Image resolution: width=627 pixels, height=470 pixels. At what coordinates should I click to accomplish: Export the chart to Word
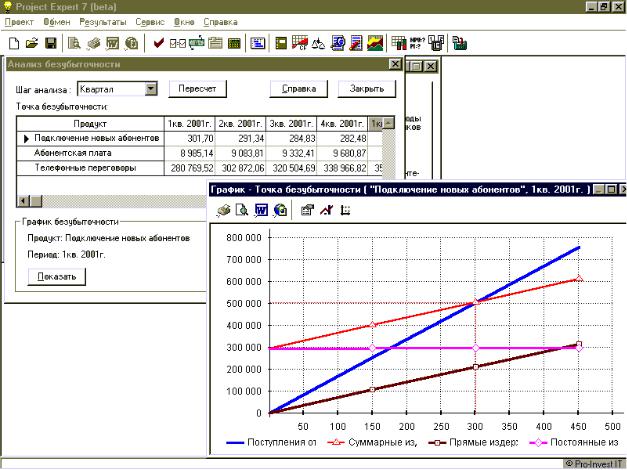click(x=261, y=210)
